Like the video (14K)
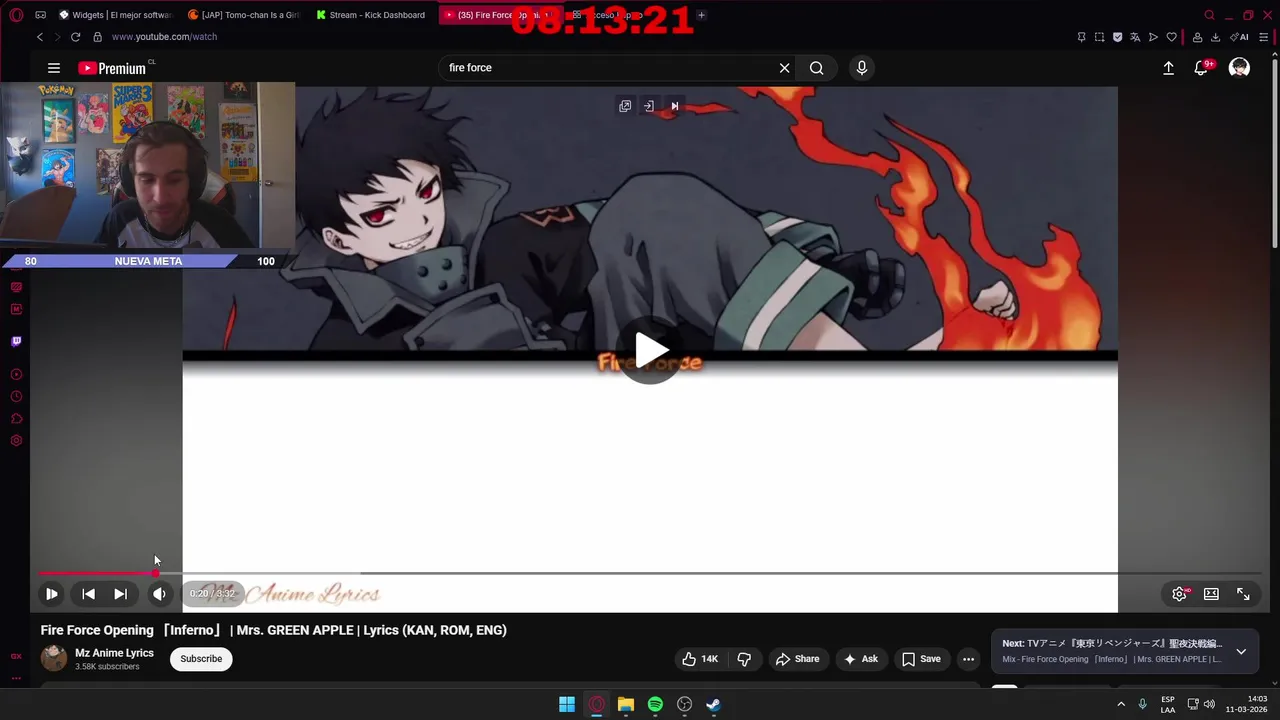This screenshot has width=1280, height=720. coord(700,659)
